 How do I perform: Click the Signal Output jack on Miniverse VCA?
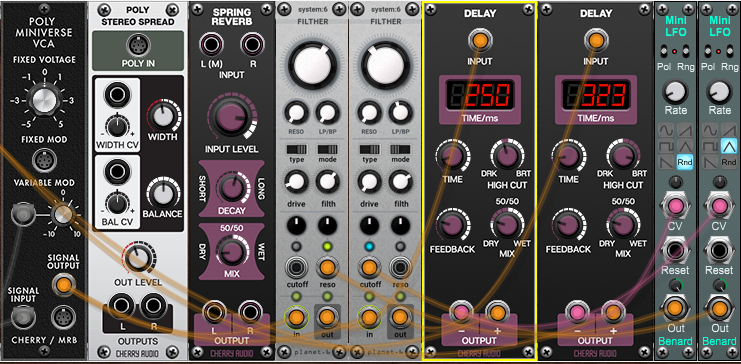63,285
